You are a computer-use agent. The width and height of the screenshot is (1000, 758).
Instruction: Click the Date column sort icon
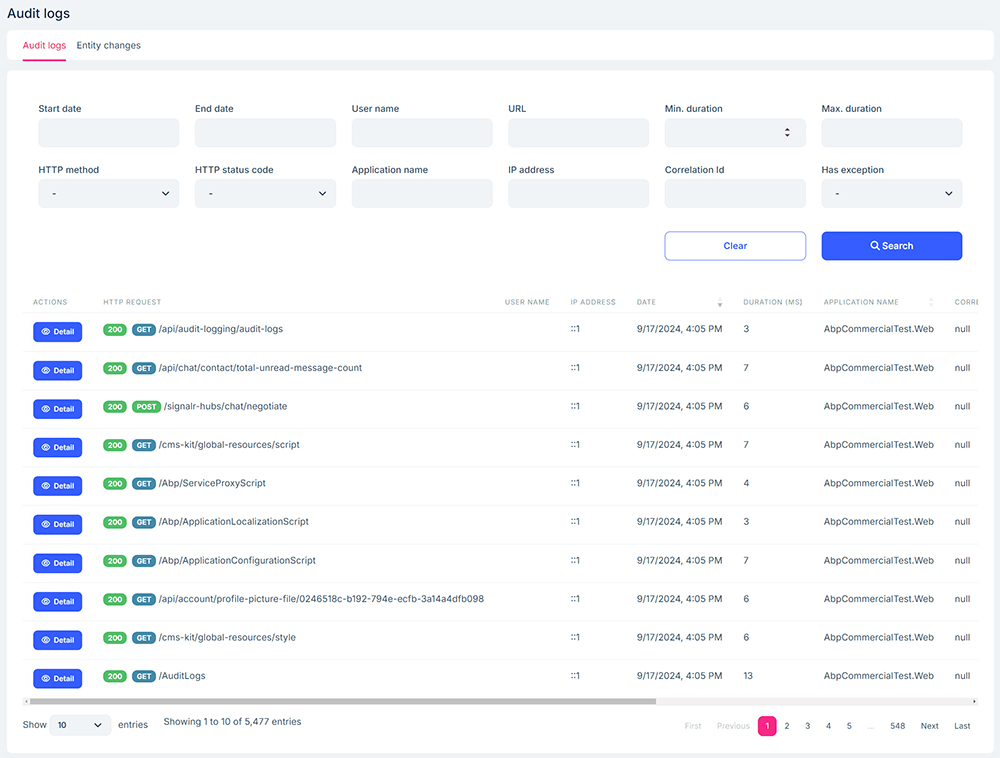click(x=720, y=302)
